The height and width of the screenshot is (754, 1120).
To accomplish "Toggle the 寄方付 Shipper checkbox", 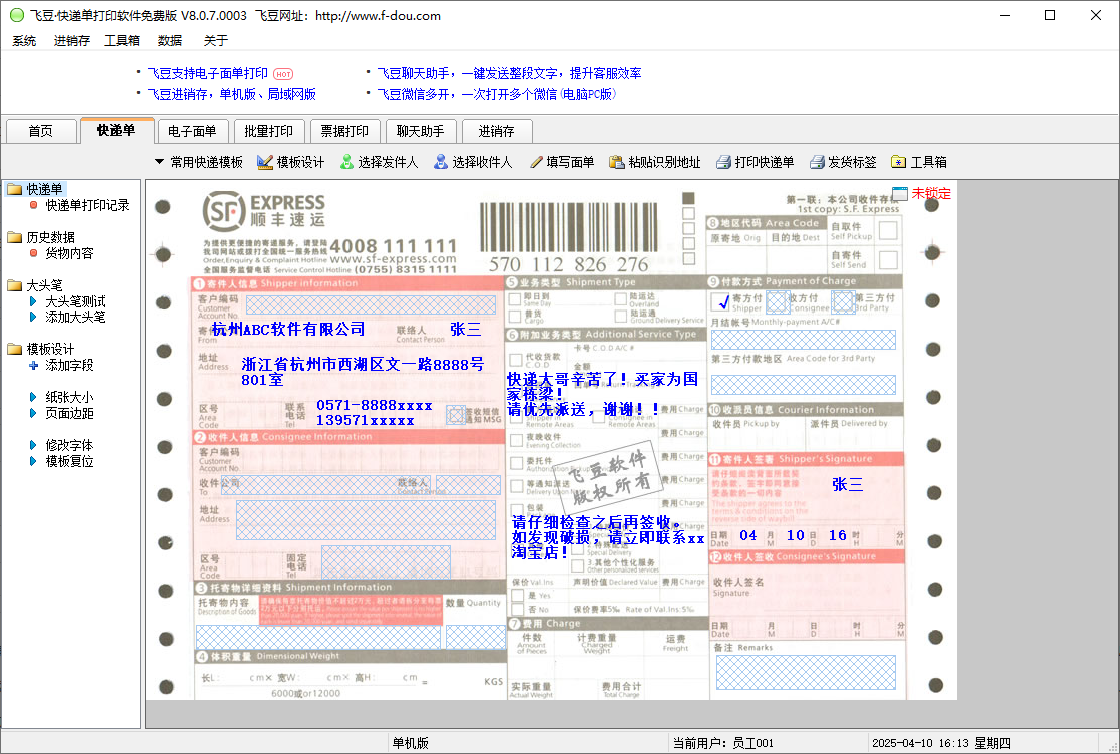I will (723, 301).
